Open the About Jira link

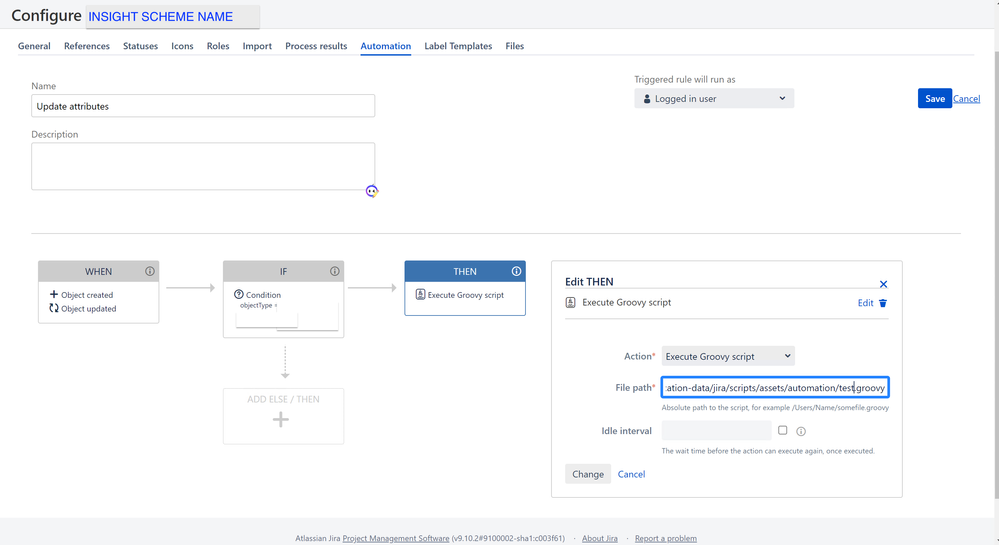click(x=600, y=538)
